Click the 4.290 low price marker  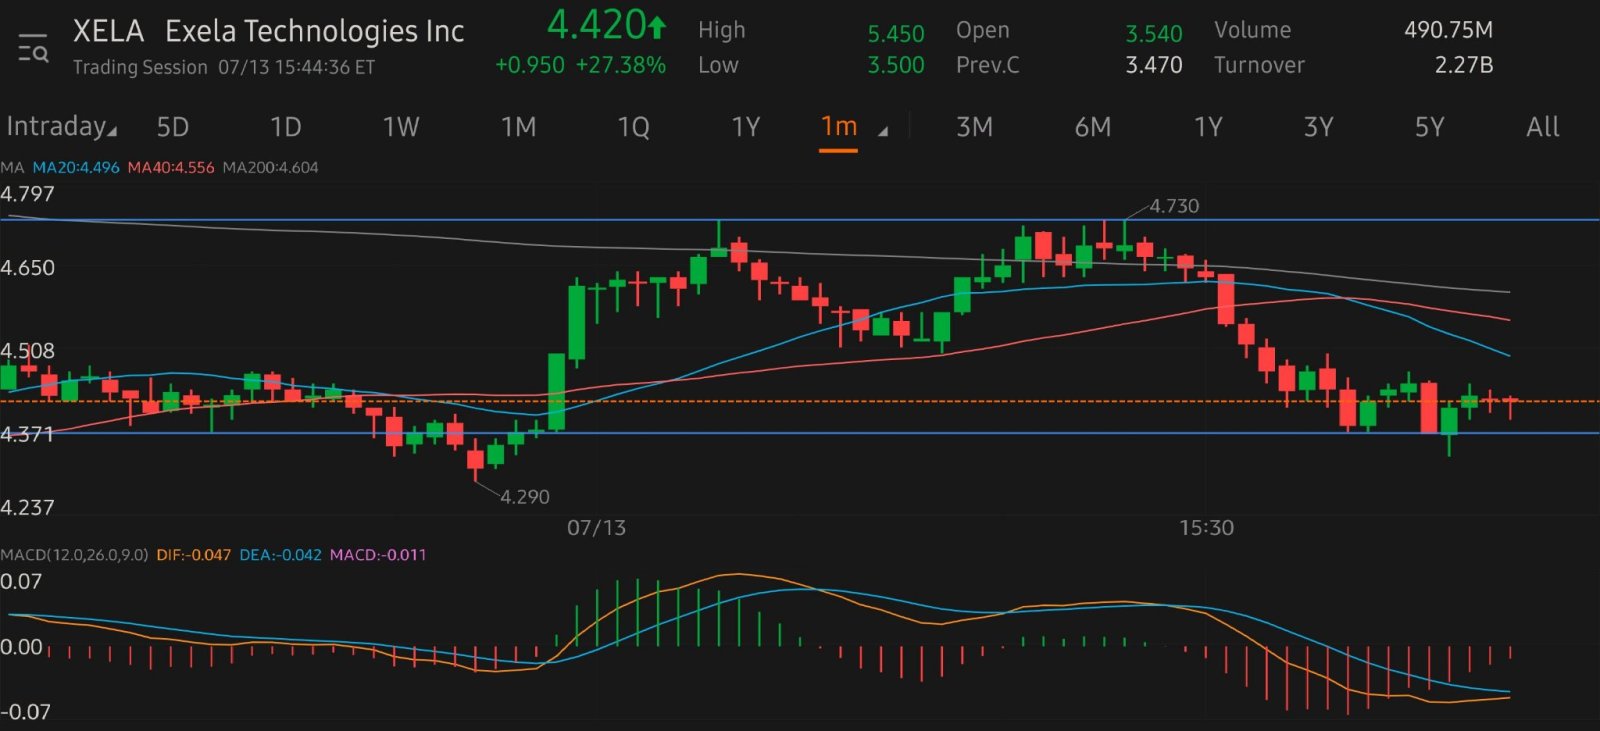[x=524, y=497]
